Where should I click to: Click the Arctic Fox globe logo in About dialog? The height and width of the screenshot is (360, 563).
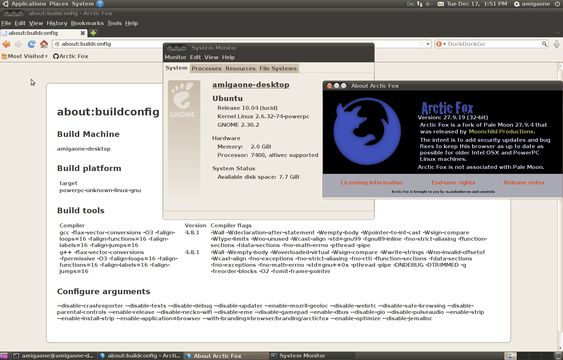click(367, 131)
